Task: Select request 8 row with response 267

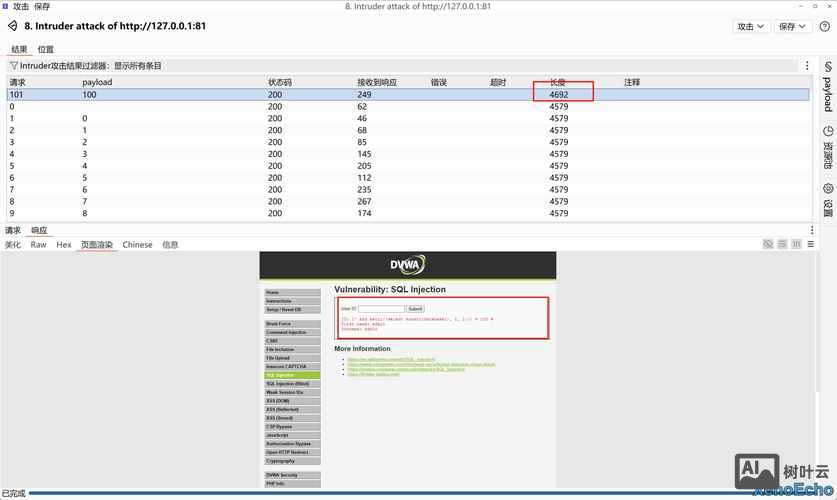Action: tap(408, 201)
